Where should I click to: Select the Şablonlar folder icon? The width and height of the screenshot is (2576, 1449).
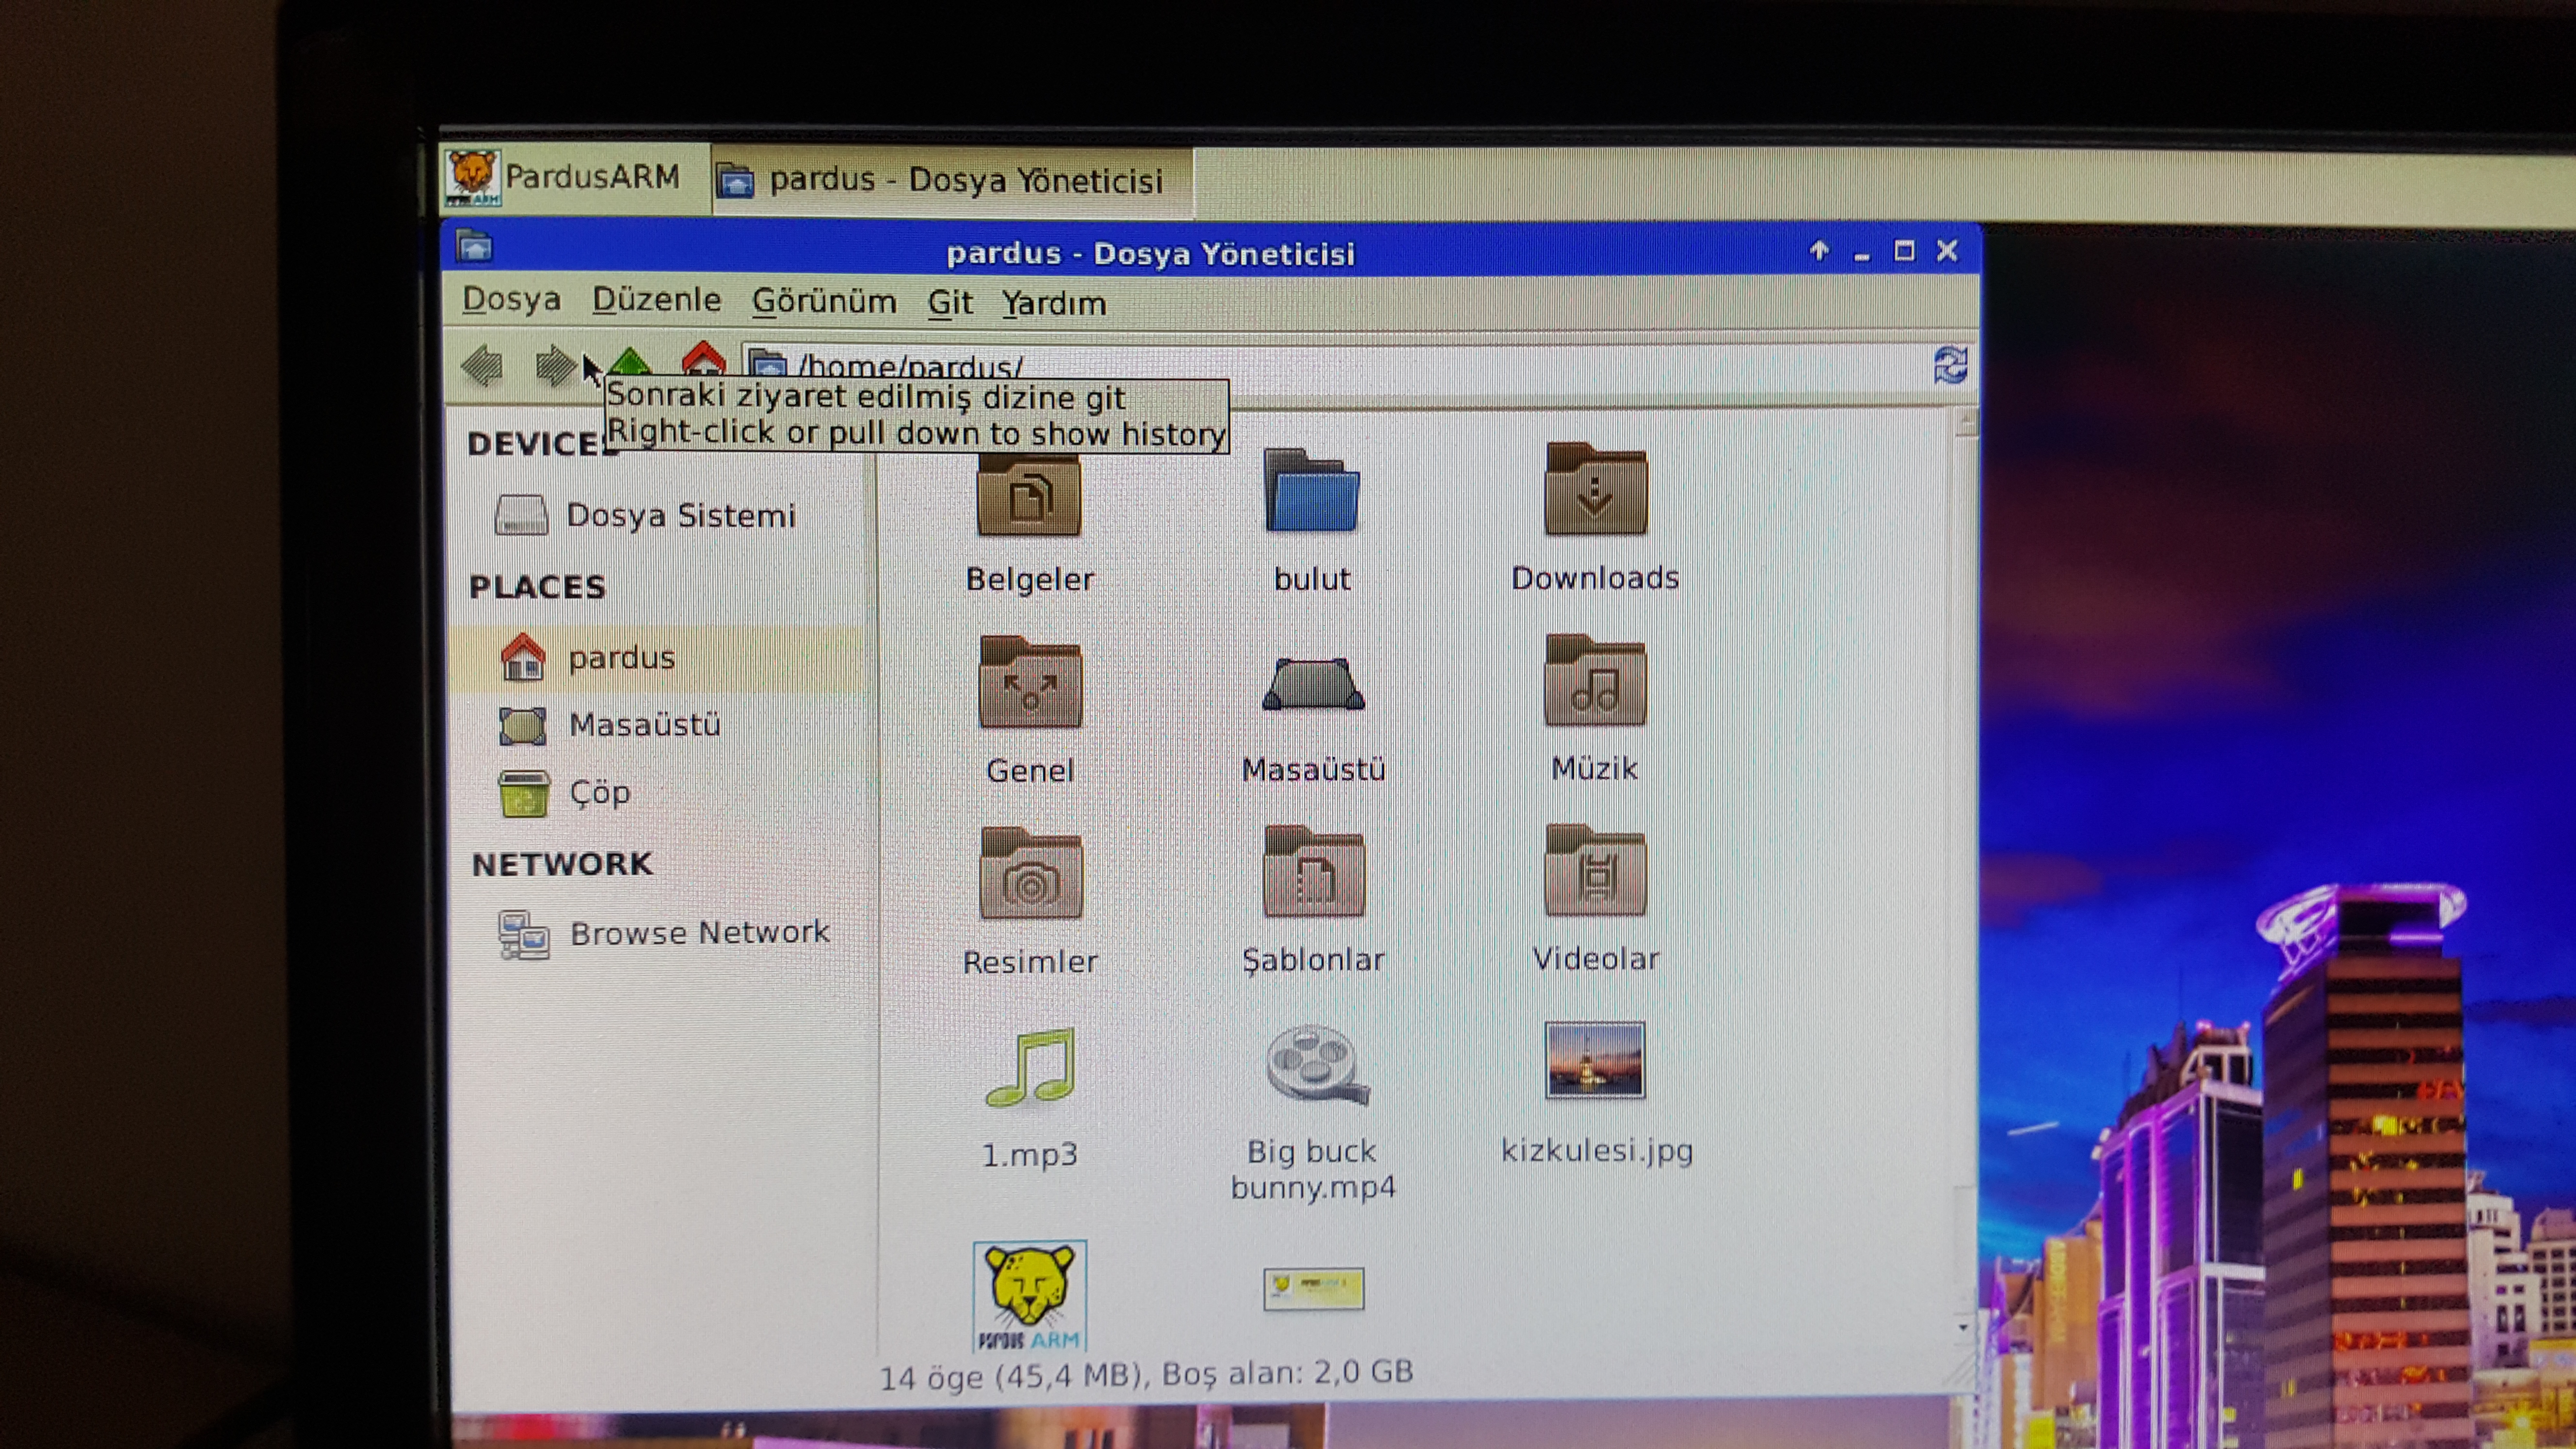(x=1313, y=871)
